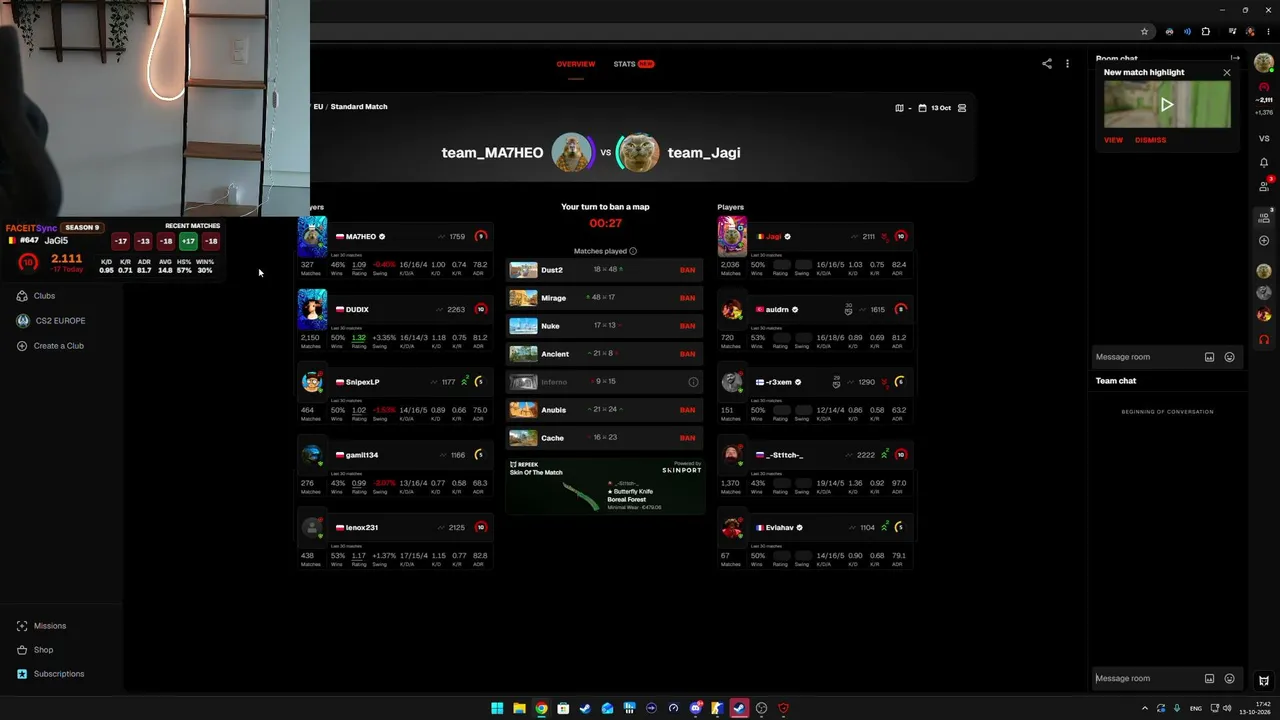Click VIEW on the match highlight
The height and width of the screenshot is (720, 1280).
tap(1113, 140)
